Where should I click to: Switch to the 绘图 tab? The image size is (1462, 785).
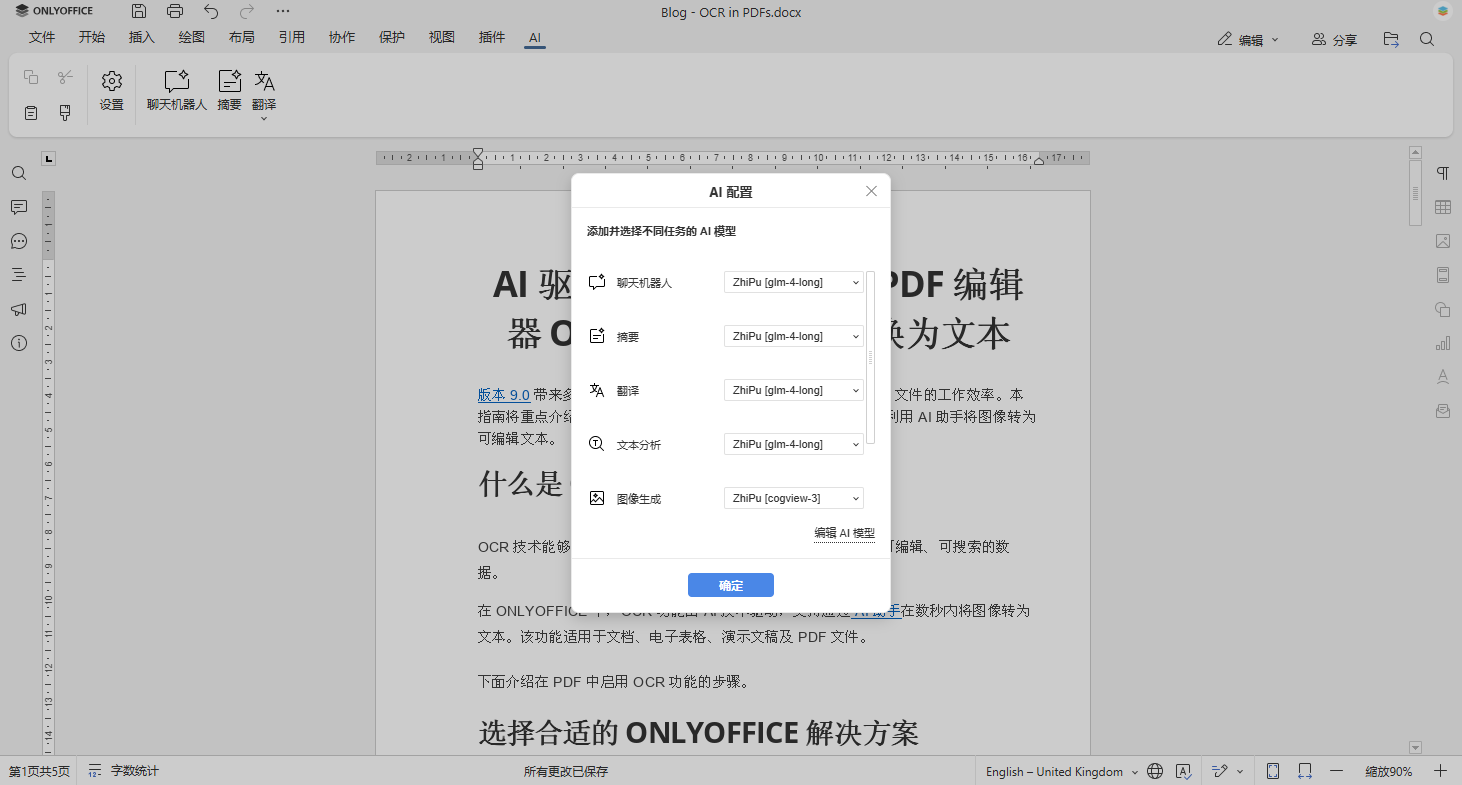tap(192, 37)
